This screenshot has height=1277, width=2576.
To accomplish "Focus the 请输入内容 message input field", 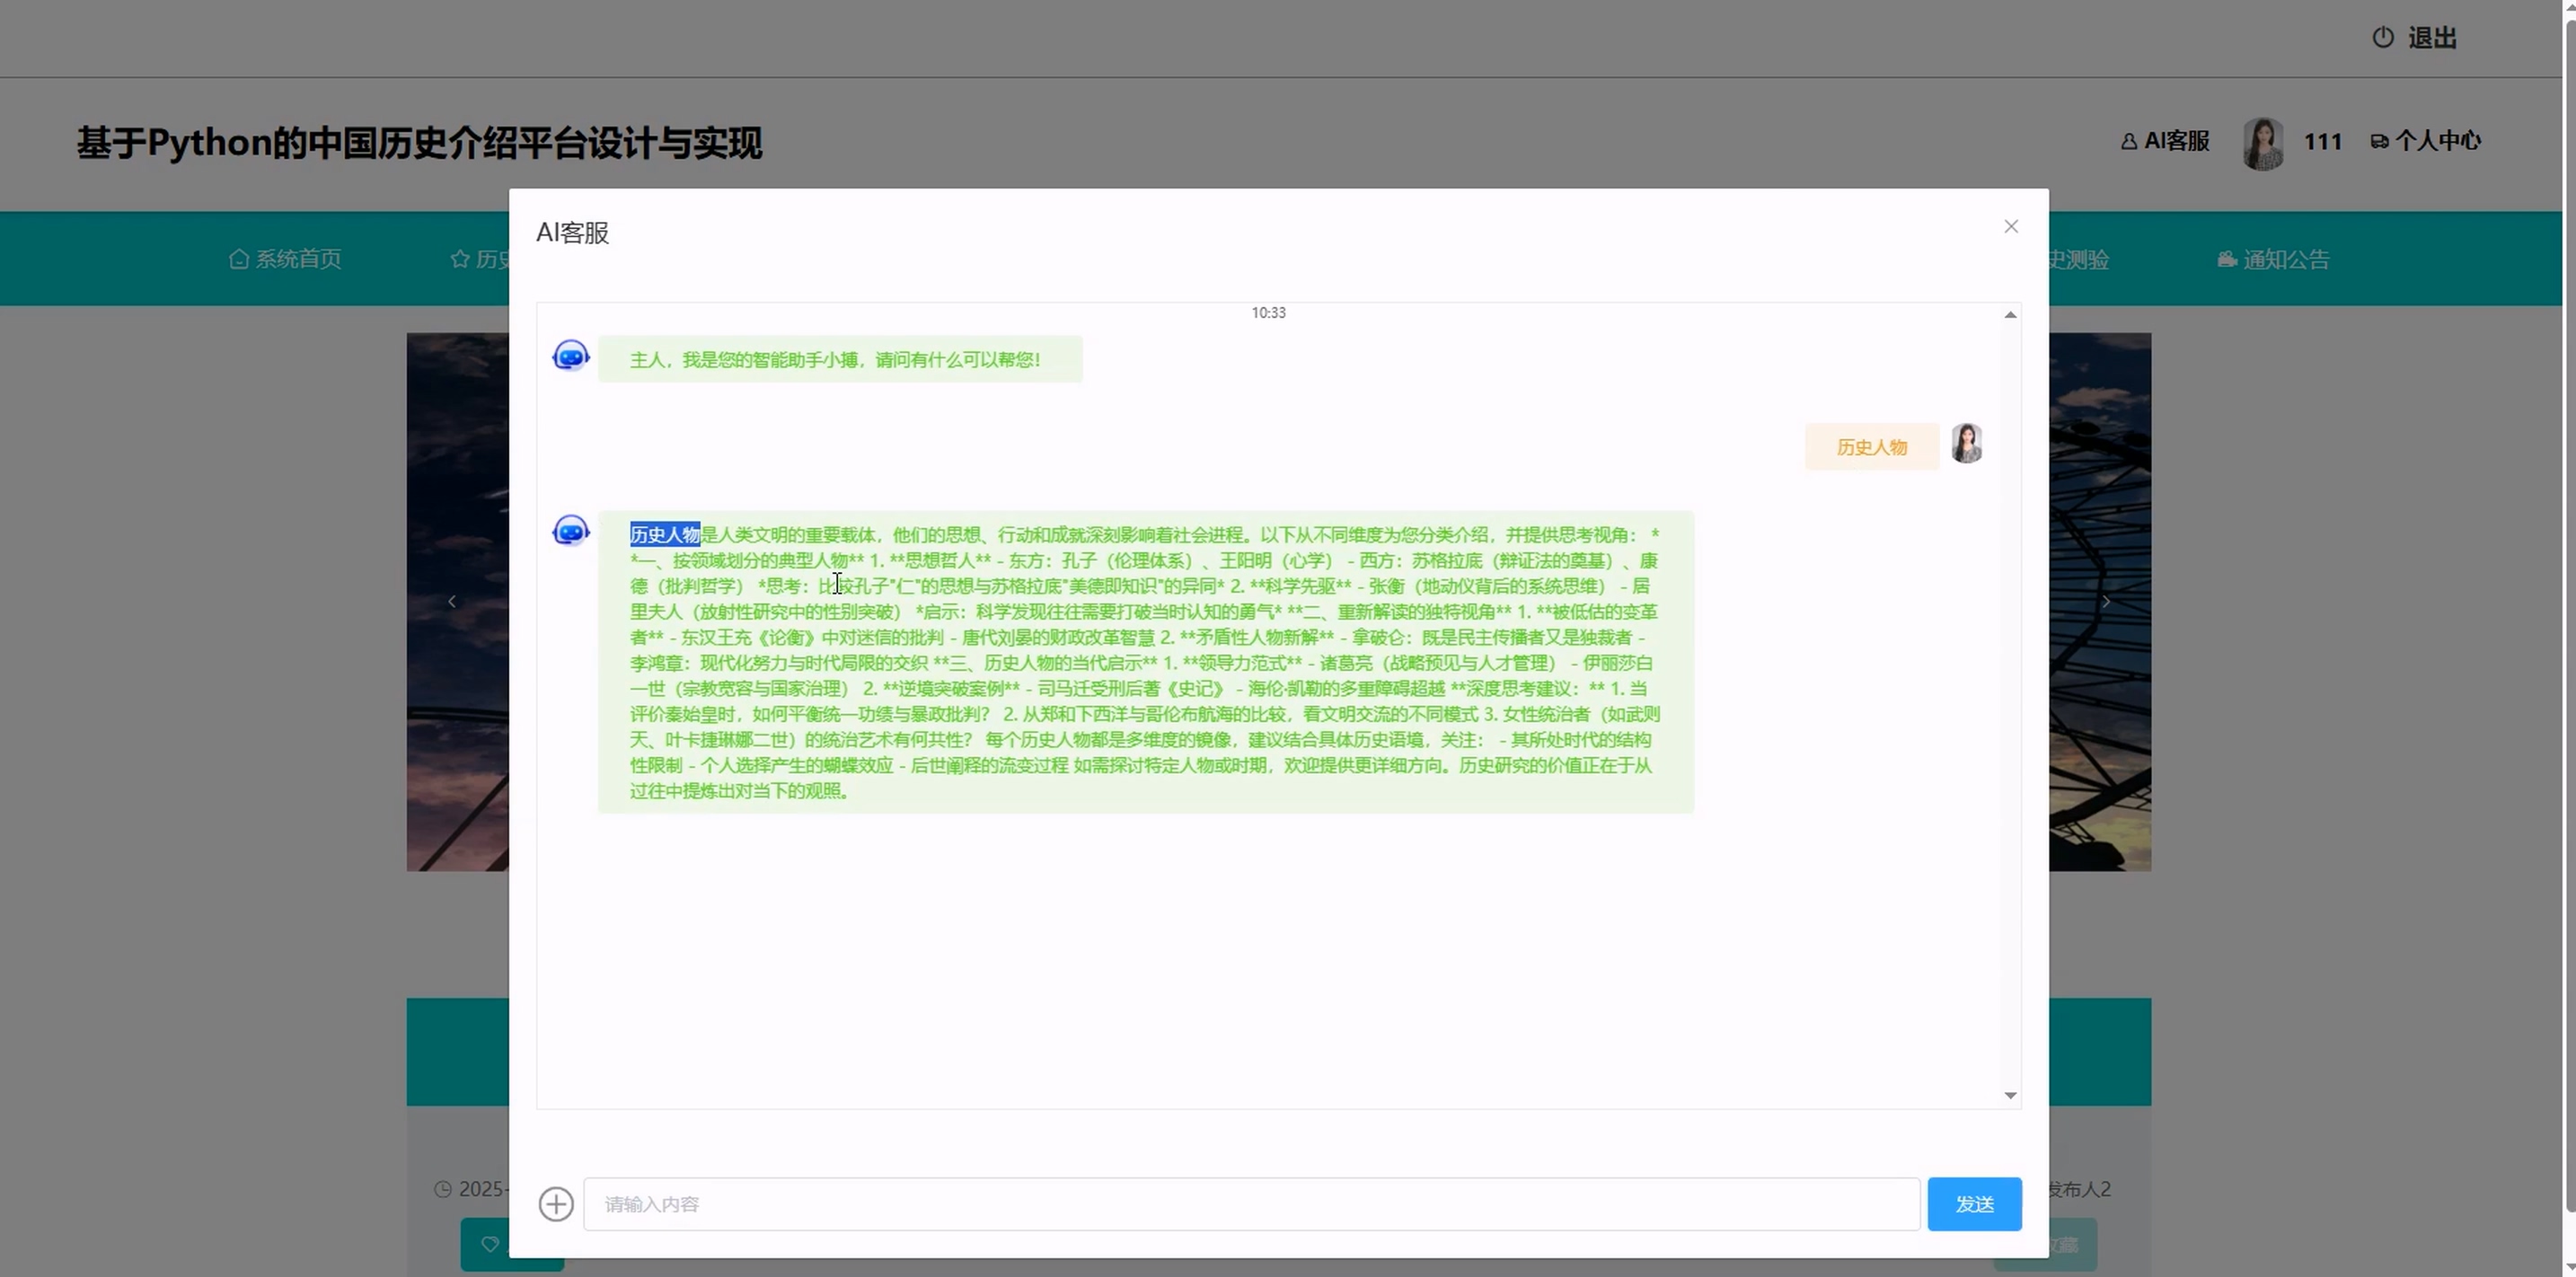I will (x=1250, y=1203).
